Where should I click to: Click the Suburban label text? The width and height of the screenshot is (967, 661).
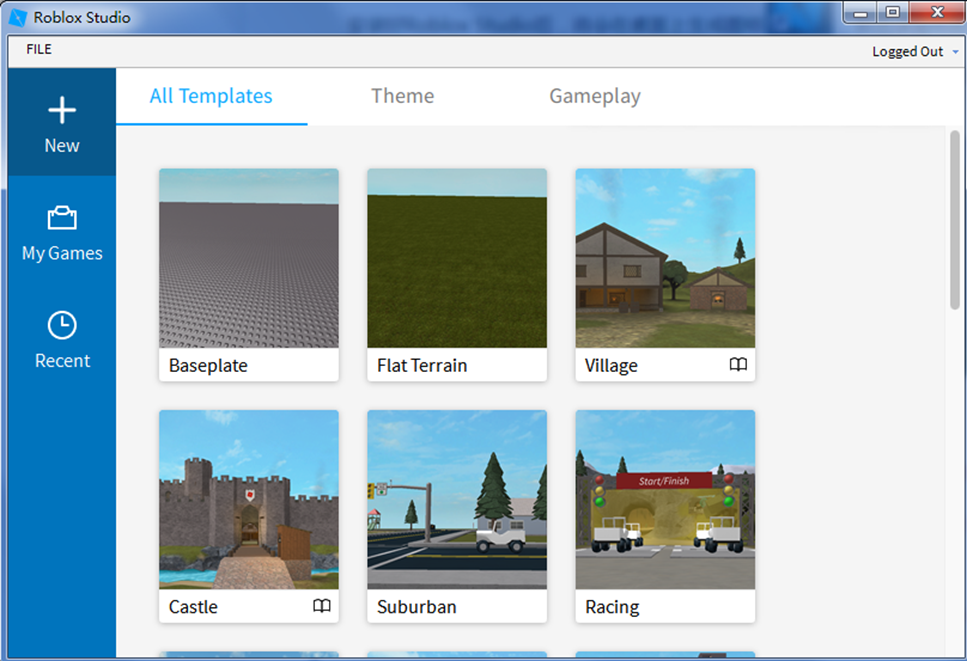click(416, 607)
